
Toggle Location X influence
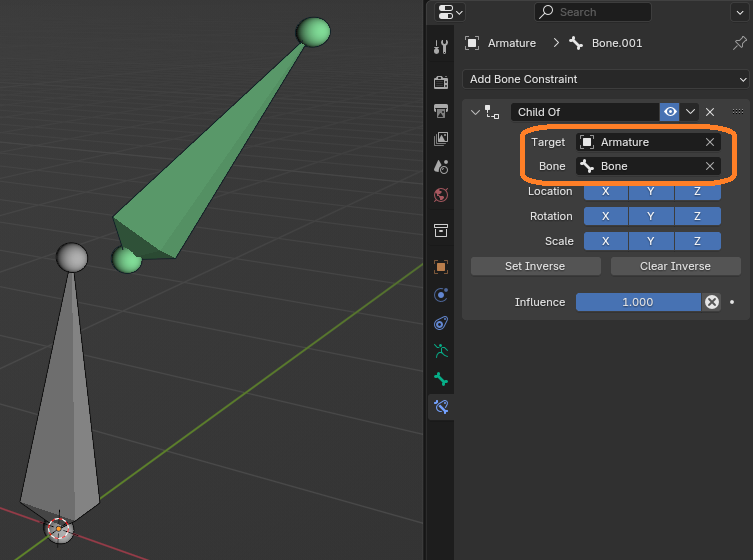pyautogui.click(x=606, y=191)
